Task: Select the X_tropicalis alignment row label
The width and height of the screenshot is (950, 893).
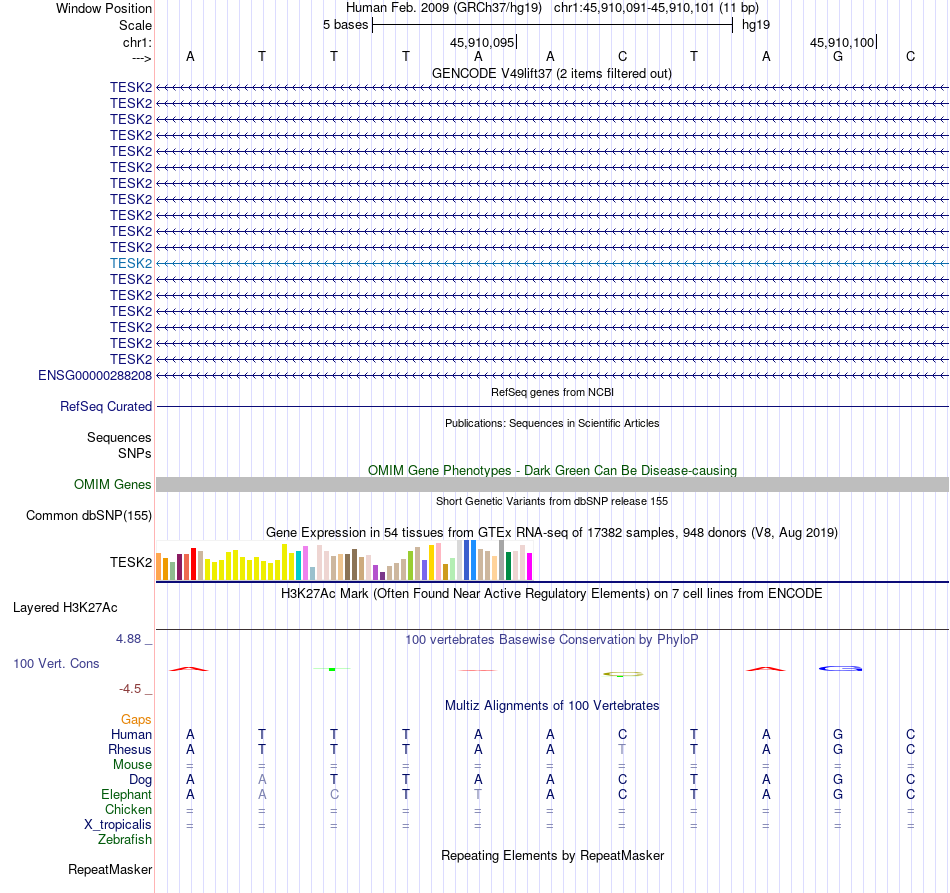Action: [x=118, y=825]
